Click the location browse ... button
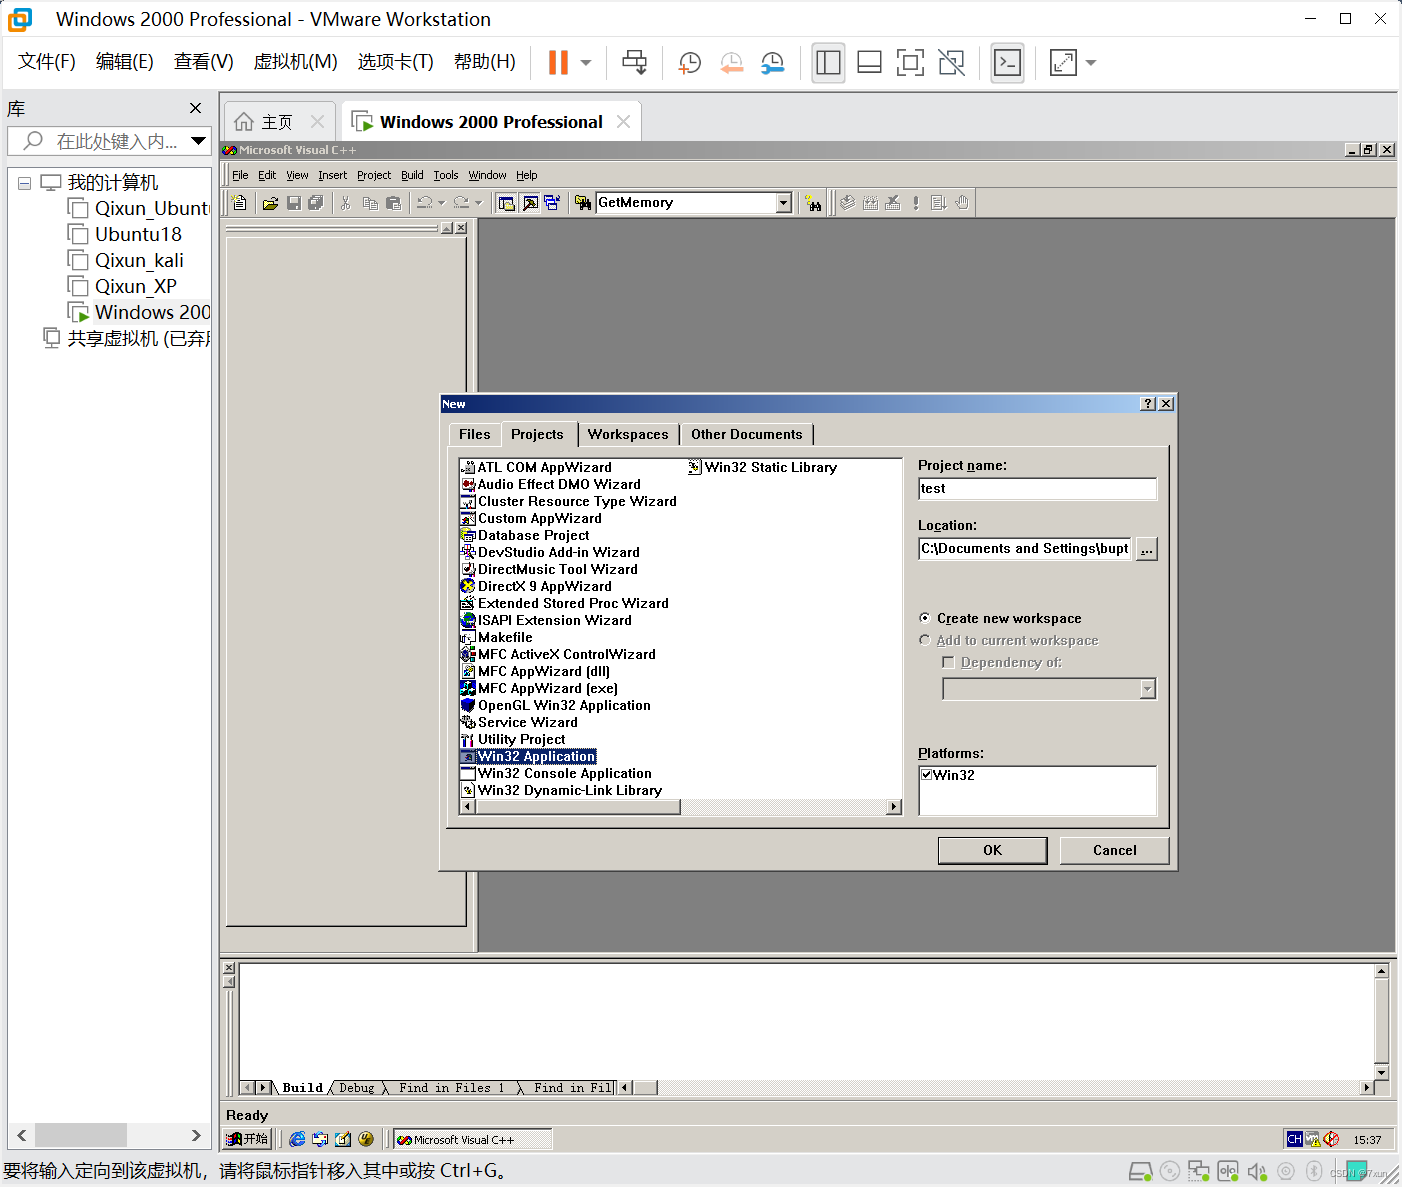The image size is (1402, 1187). [1147, 549]
